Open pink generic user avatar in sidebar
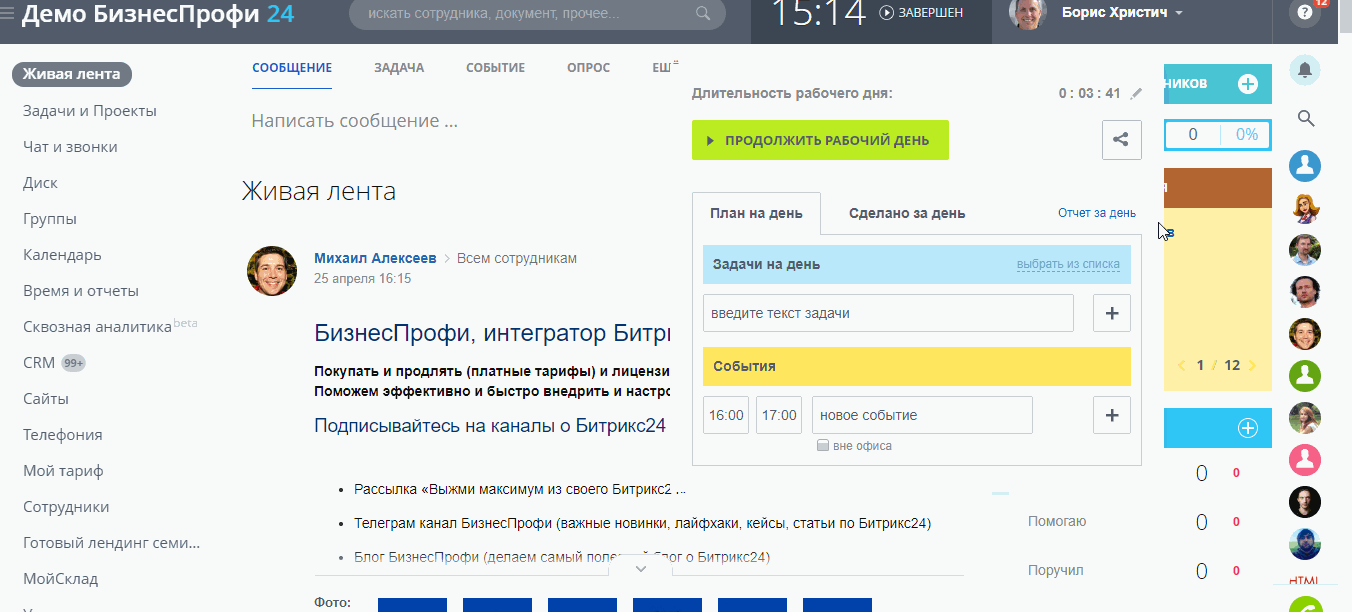 click(x=1305, y=460)
